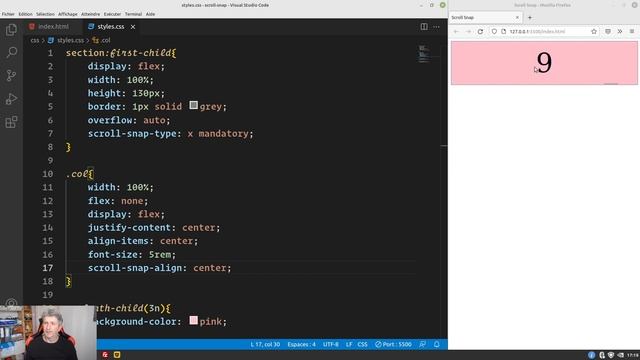Click the pink box showing 9
640x360 pixels.
click(544, 63)
